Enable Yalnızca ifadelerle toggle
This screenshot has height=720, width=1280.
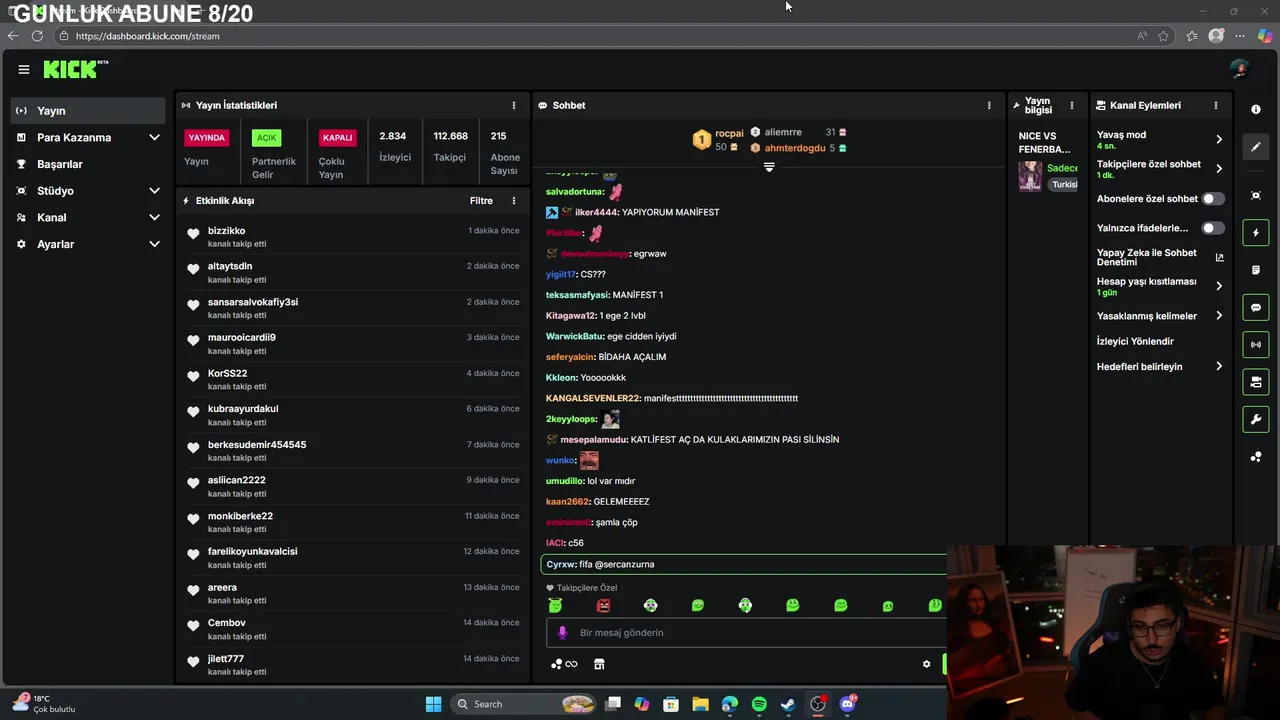pyautogui.click(x=1212, y=228)
